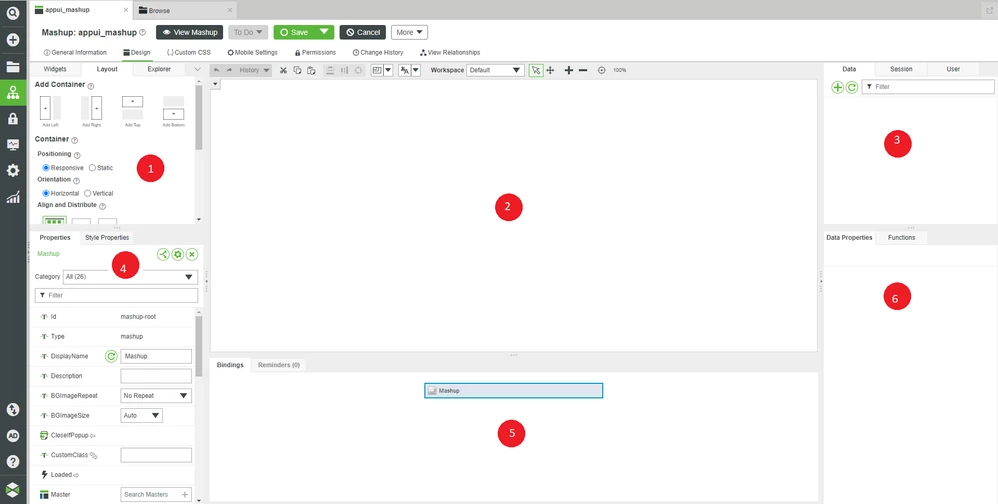Open the Category All (26) dropdown
The width and height of the screenshot is (998, 504).
tap(130, 277)
